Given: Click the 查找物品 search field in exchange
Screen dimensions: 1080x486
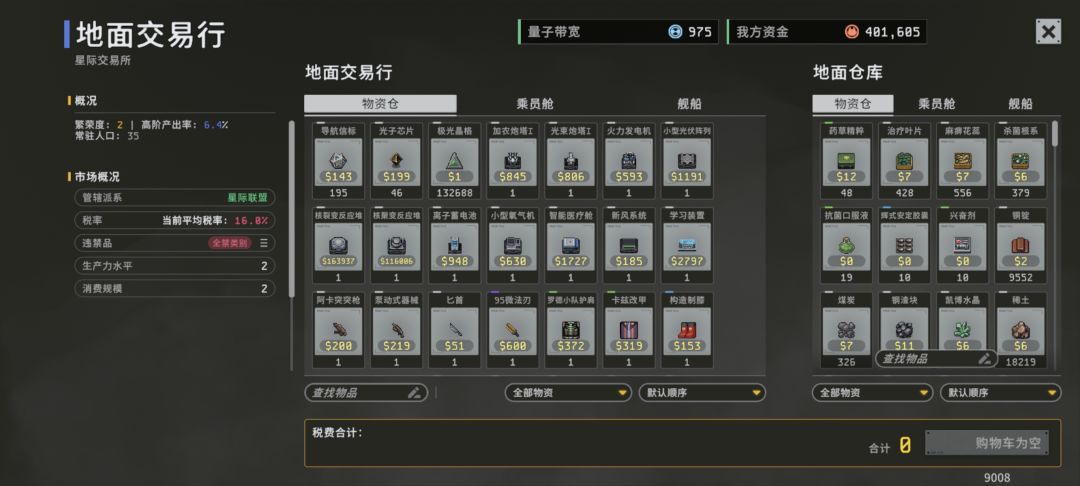Looking at the screenshot, I should [x=366, y=393].
